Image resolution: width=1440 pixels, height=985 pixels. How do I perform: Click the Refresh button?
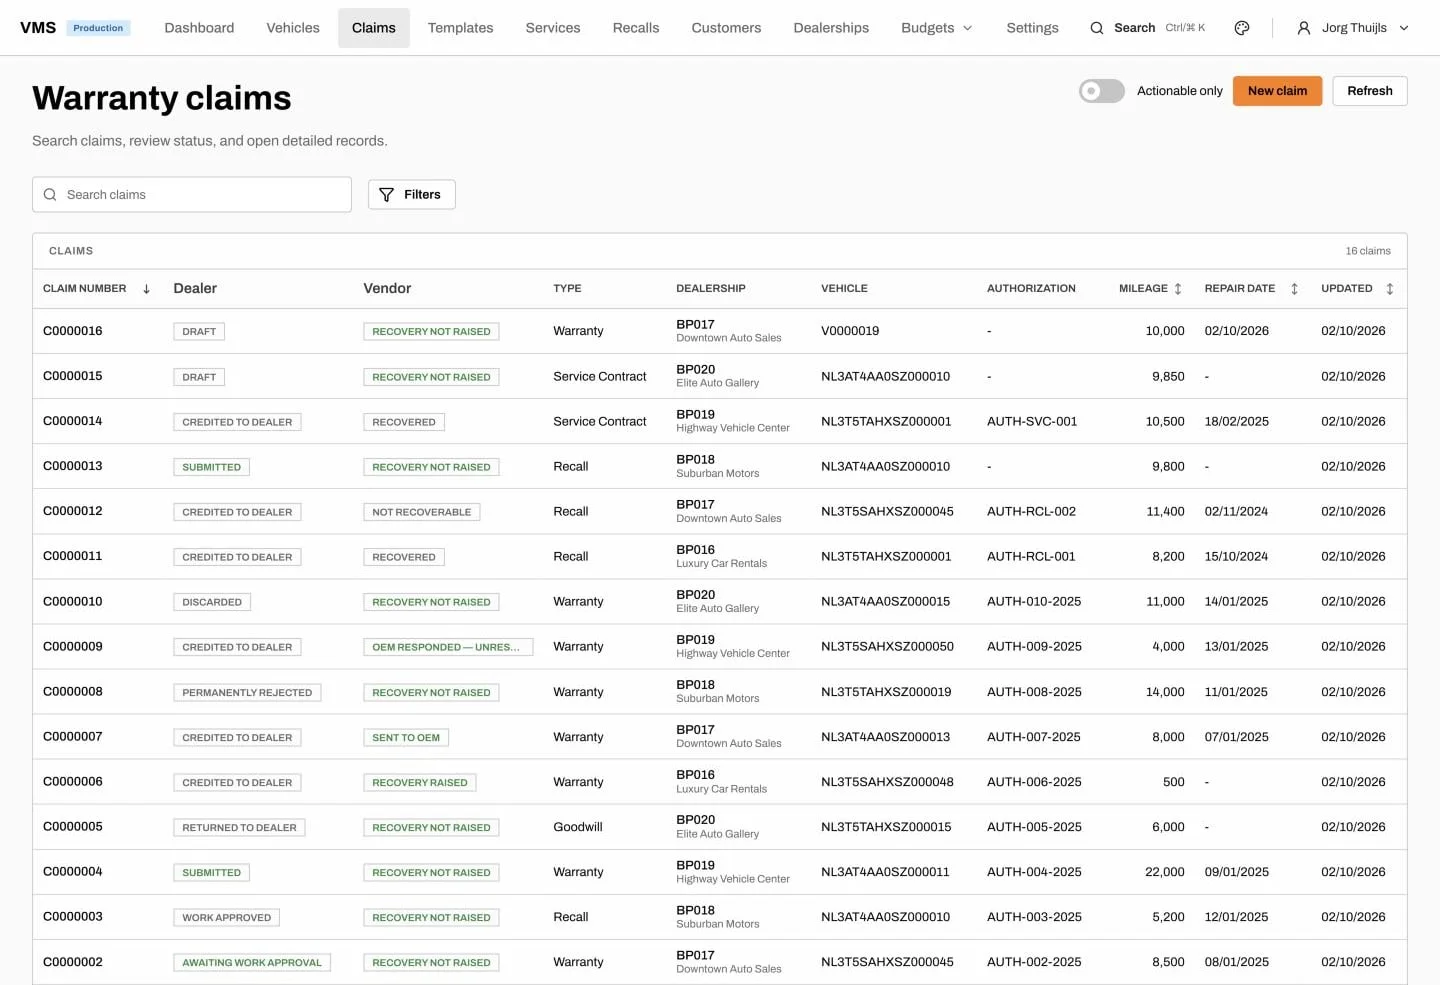[1369, 91]
